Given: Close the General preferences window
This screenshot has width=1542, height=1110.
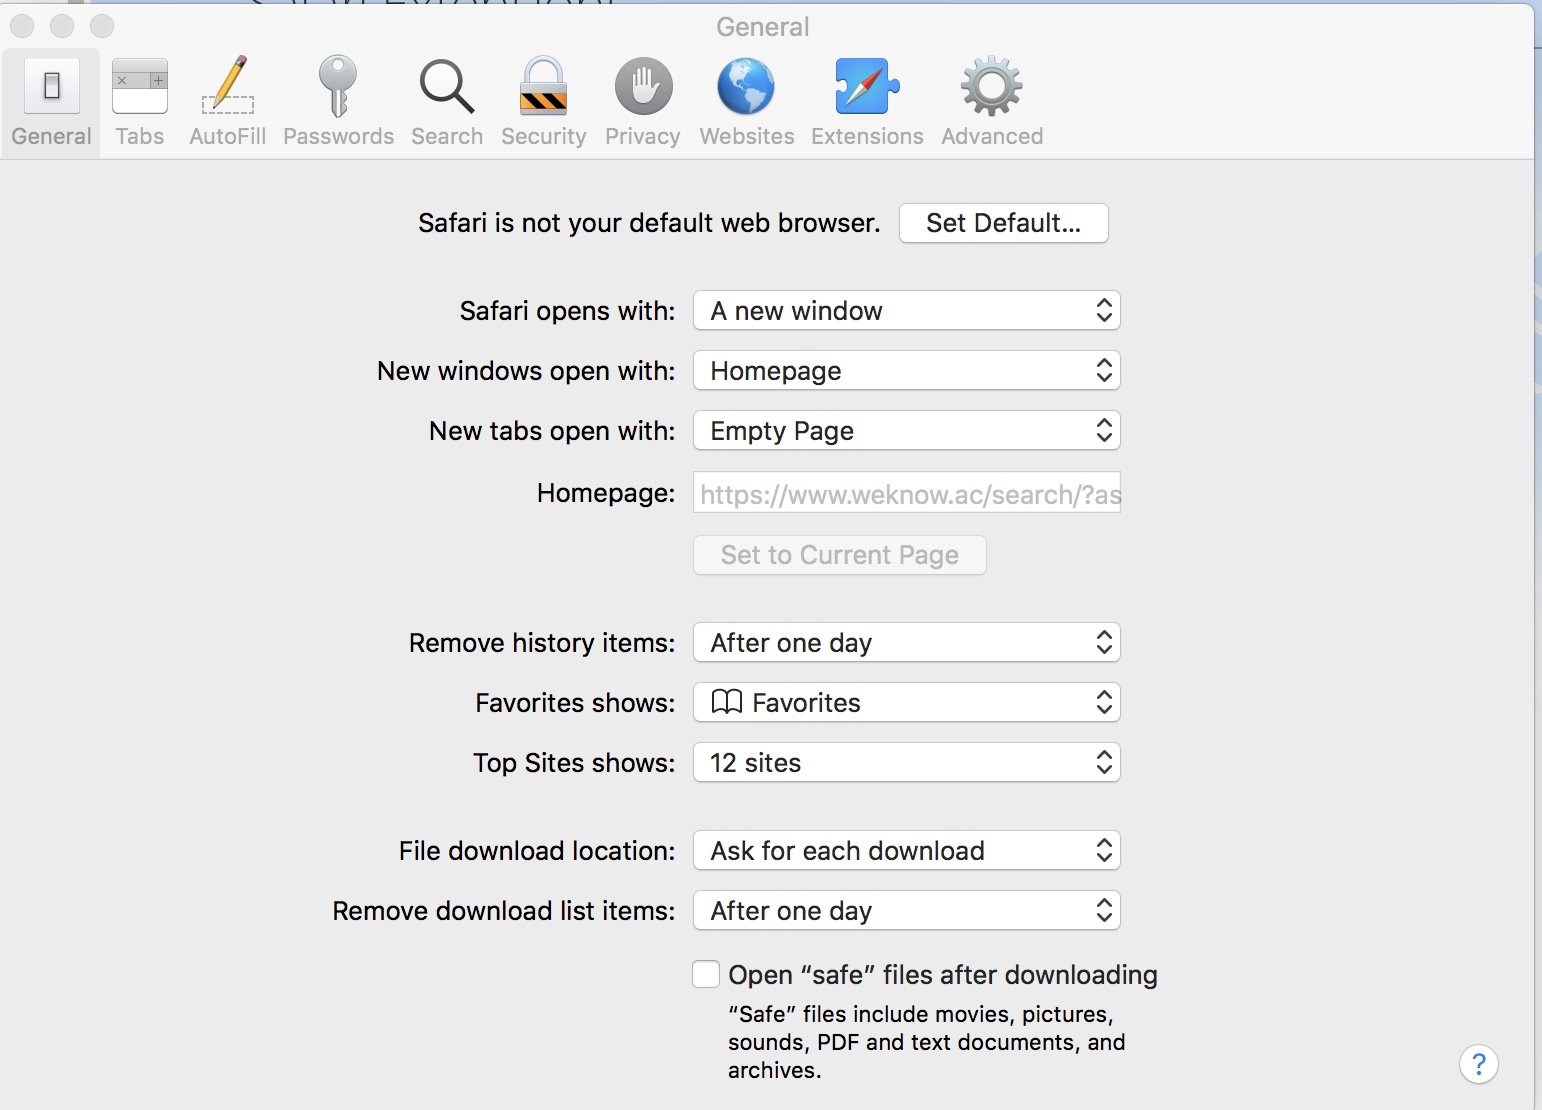Looking at the screenshot, I should pos(22,26).
